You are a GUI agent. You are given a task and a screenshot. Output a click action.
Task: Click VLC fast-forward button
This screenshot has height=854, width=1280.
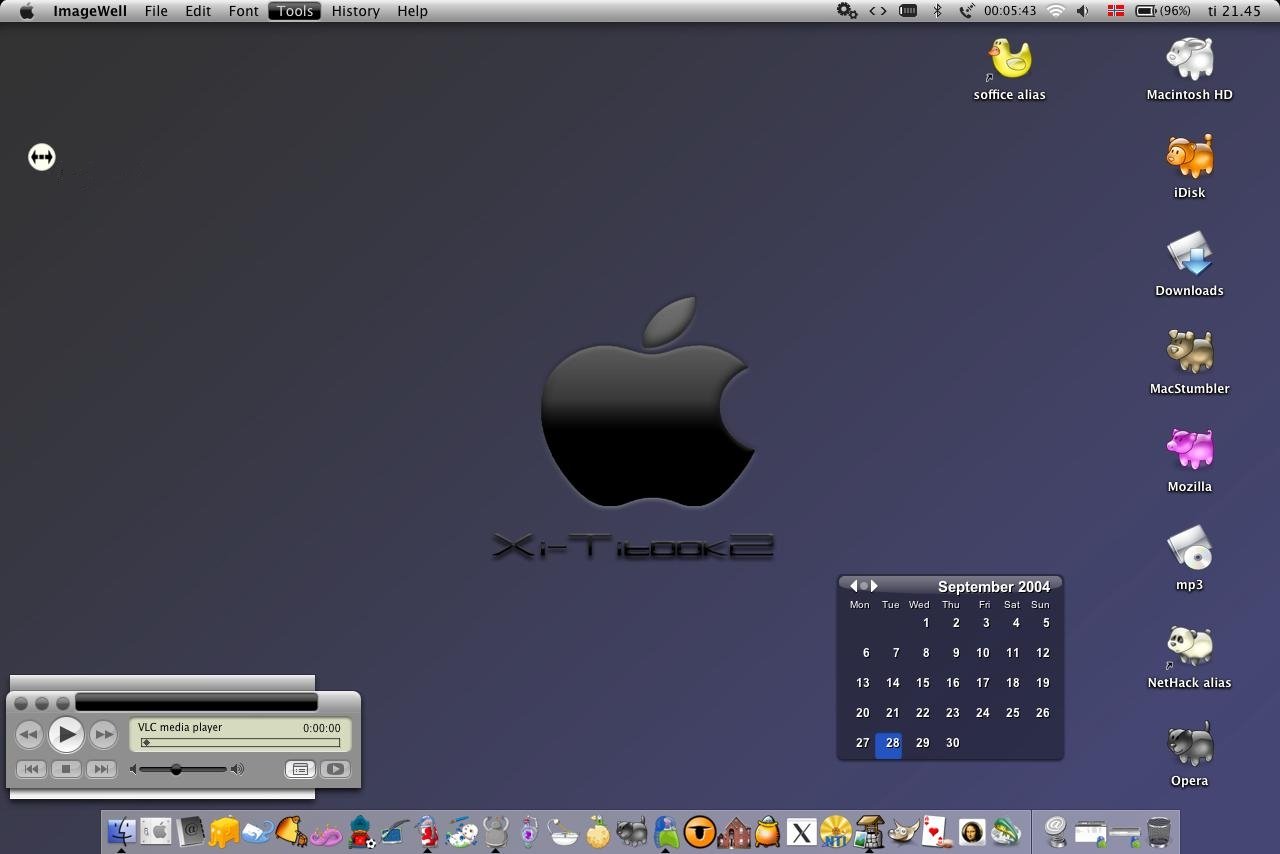coord(103,735)
